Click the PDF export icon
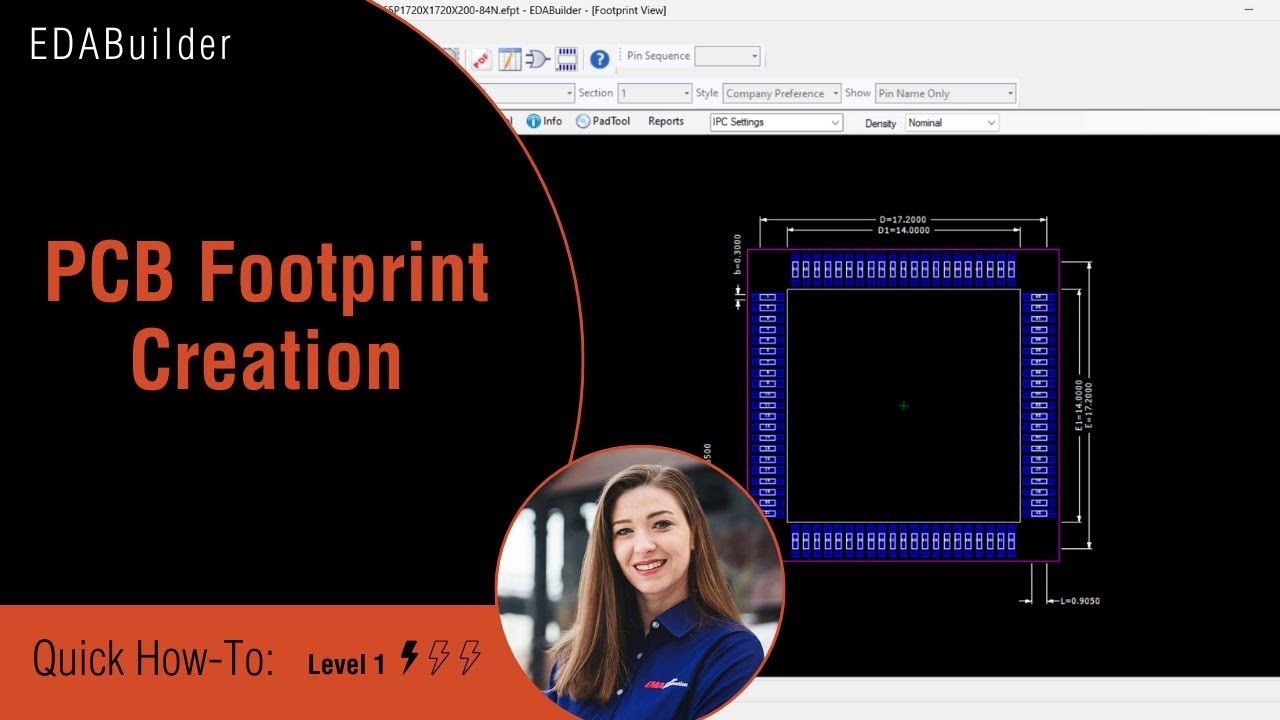This screenshot has height=720, width=1280. click(481, 59)
